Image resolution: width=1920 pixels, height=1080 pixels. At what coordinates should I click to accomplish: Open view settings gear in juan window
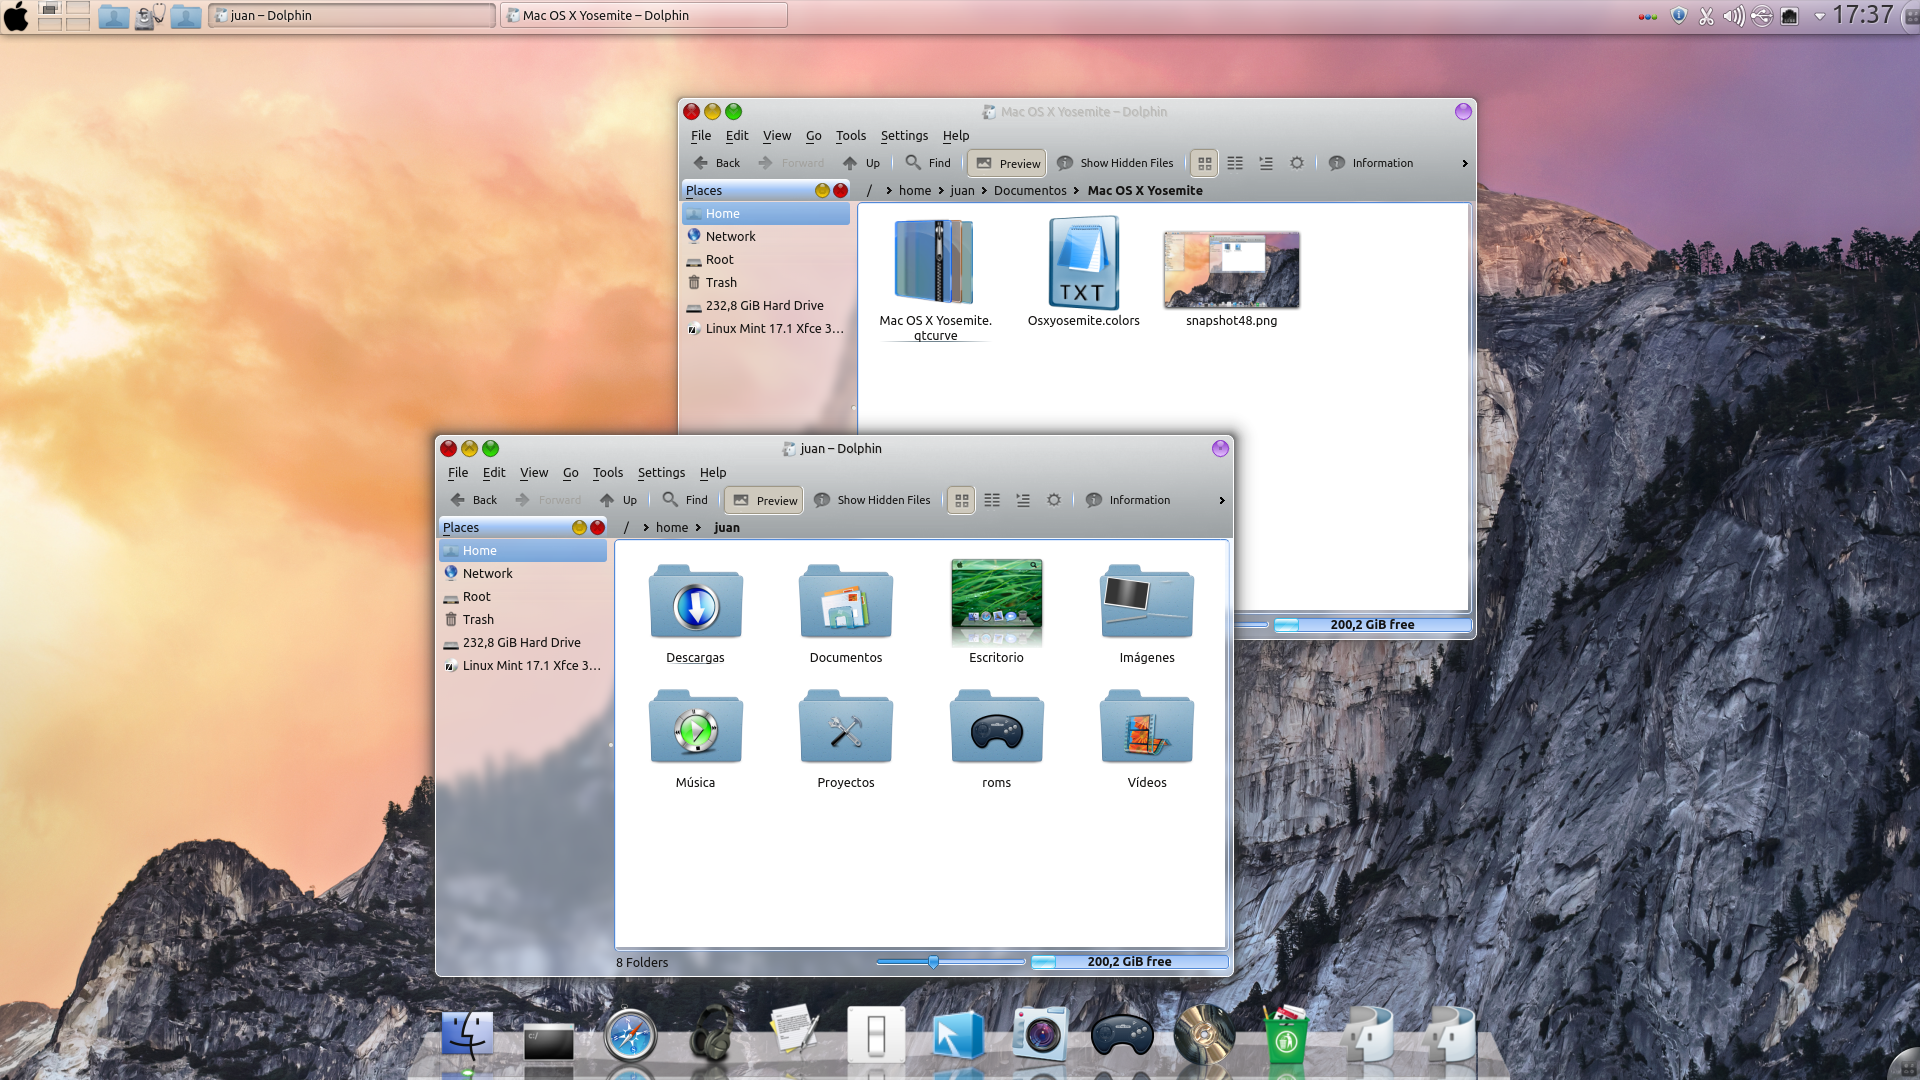click(1054, 500)
